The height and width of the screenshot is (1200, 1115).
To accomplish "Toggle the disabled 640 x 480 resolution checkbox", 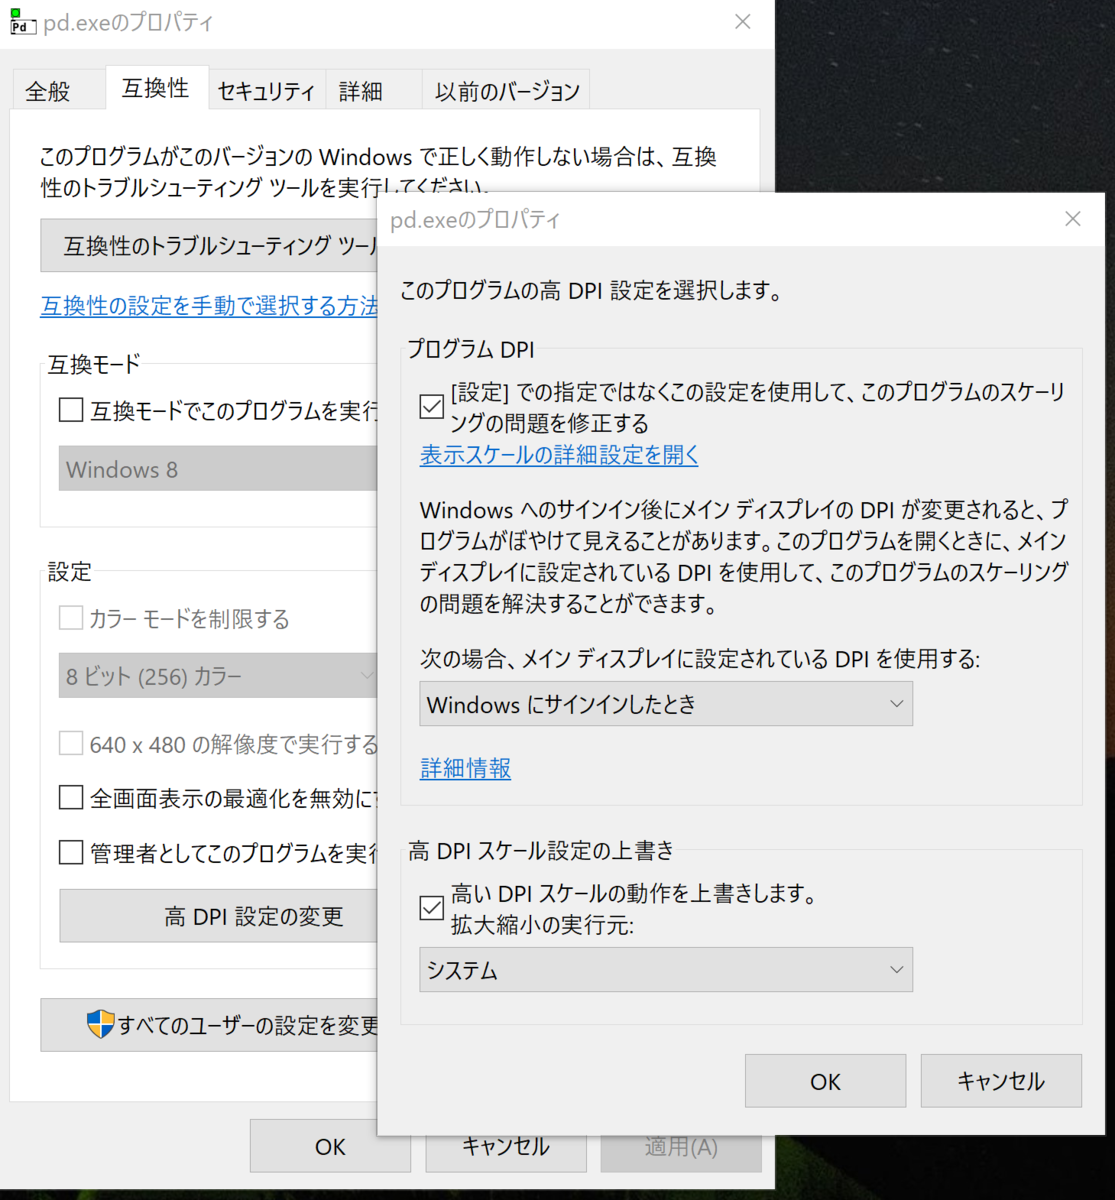I will tap(71, 744).
